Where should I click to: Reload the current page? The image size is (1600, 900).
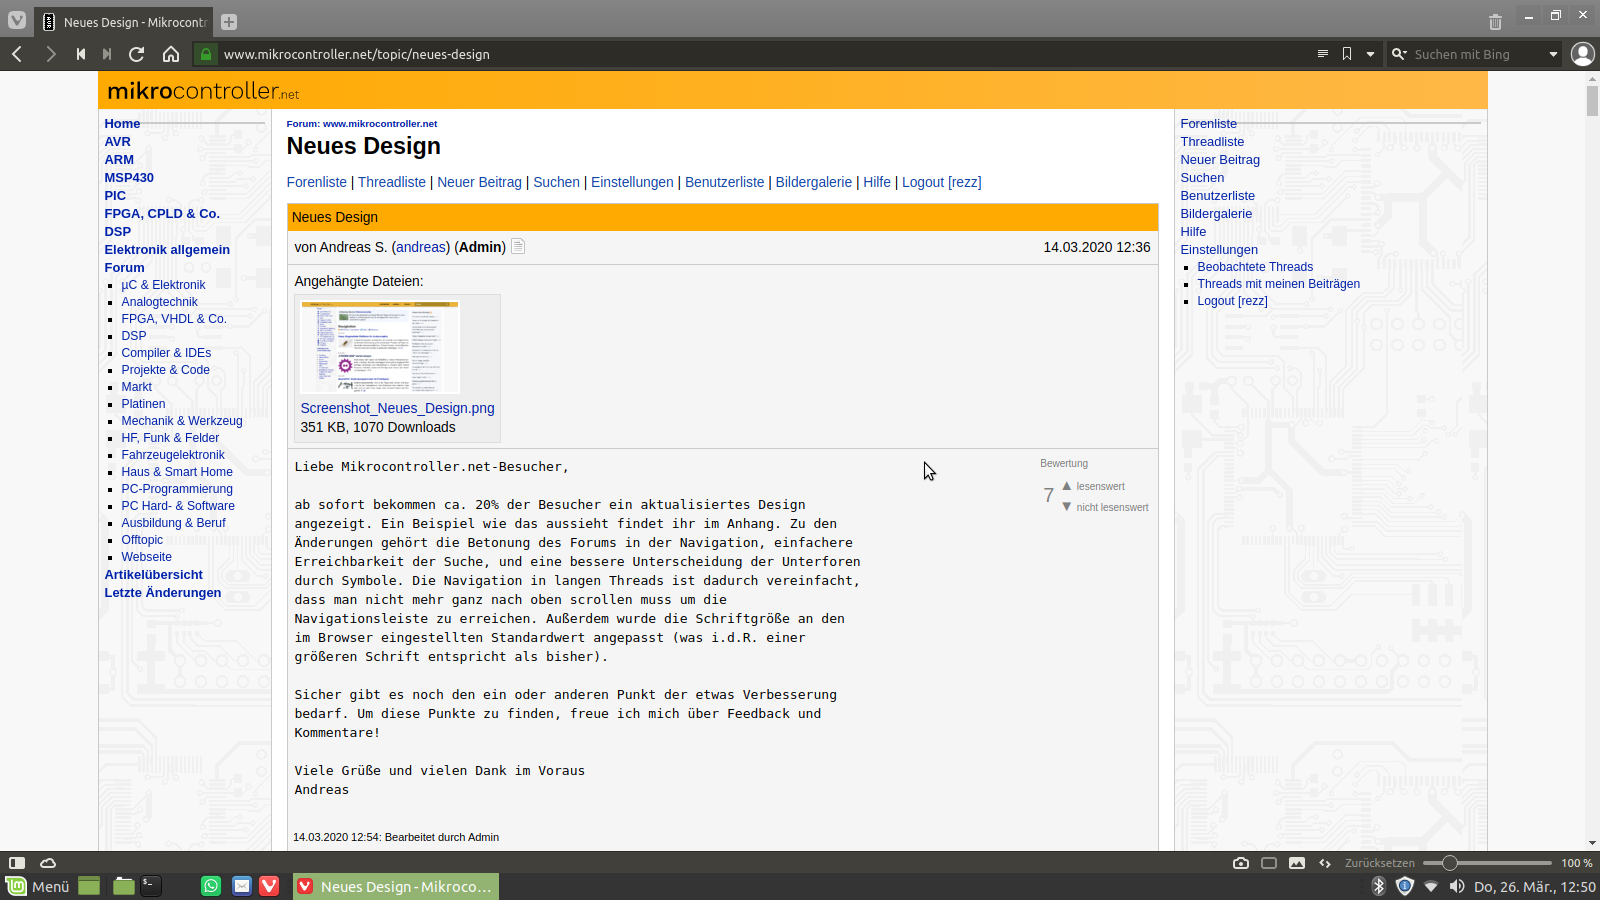[x=137, y=54]
